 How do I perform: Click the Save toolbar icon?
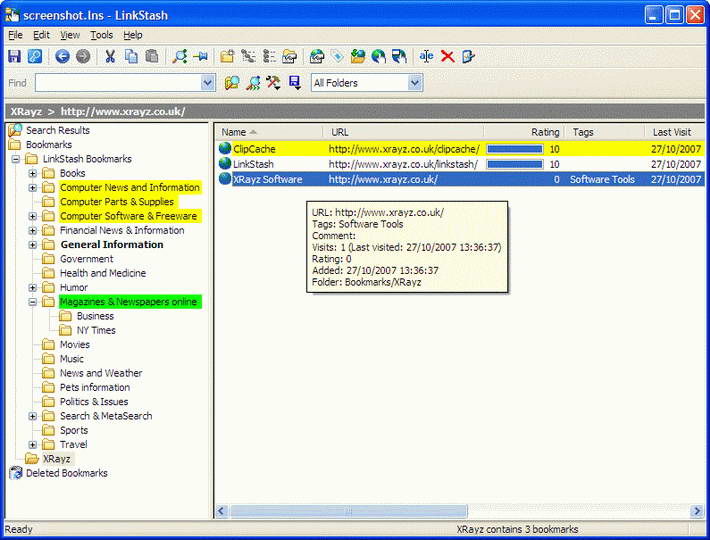pyautogui.click(x=14, y=57)
